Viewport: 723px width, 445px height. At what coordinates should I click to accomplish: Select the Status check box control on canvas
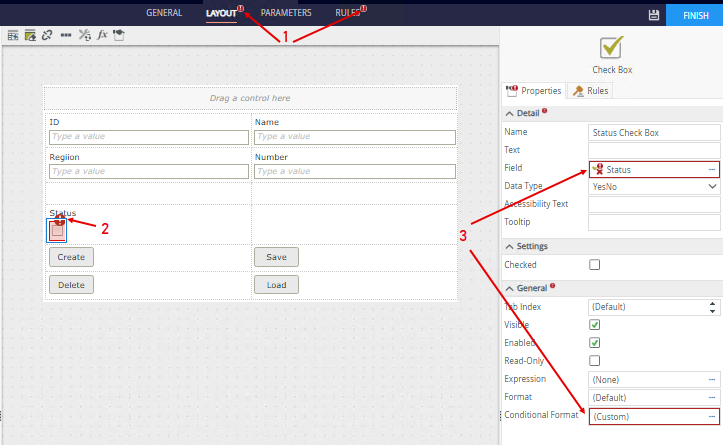click(x=57, y=230)
